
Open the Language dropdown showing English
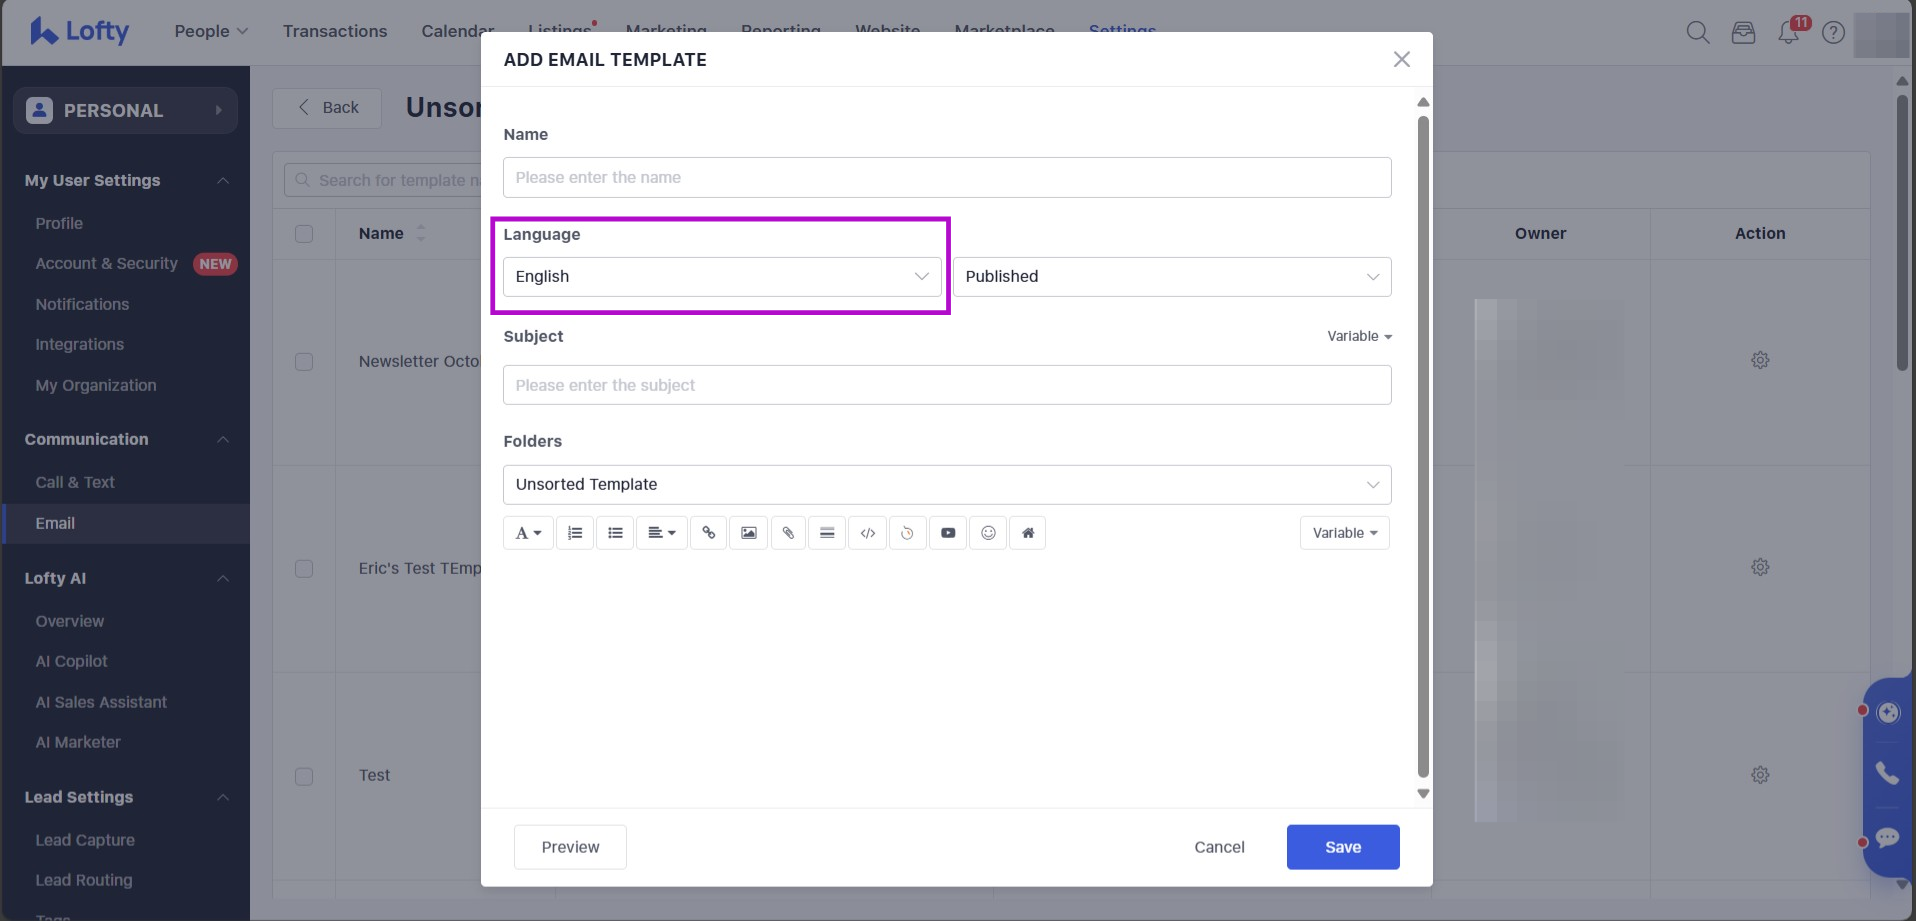(x=721, y=277)
